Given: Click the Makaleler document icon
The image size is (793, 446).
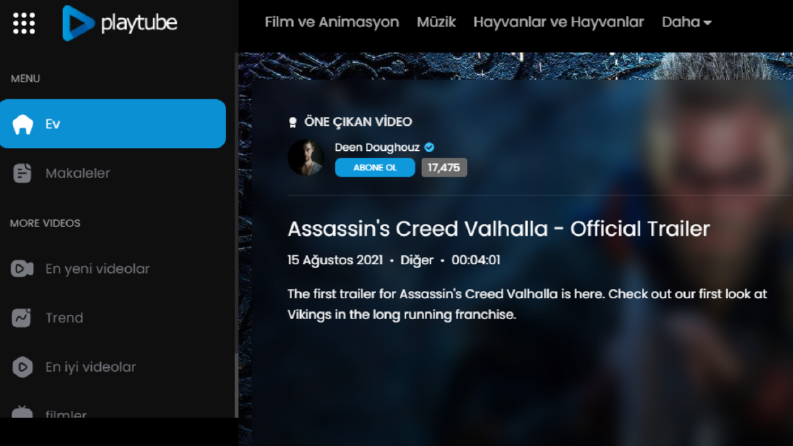Looking at the screenshot, I should click(x=22, y=173).
